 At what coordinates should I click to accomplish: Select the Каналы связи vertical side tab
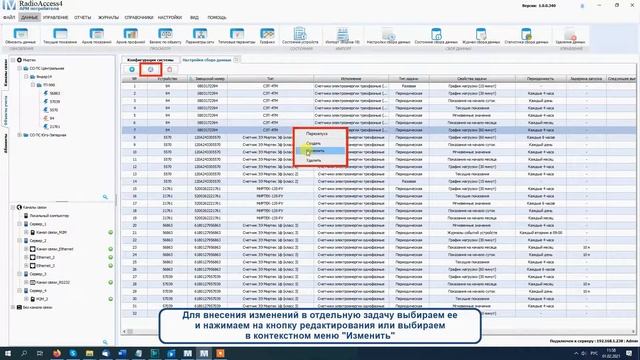[x=5, y=73]
